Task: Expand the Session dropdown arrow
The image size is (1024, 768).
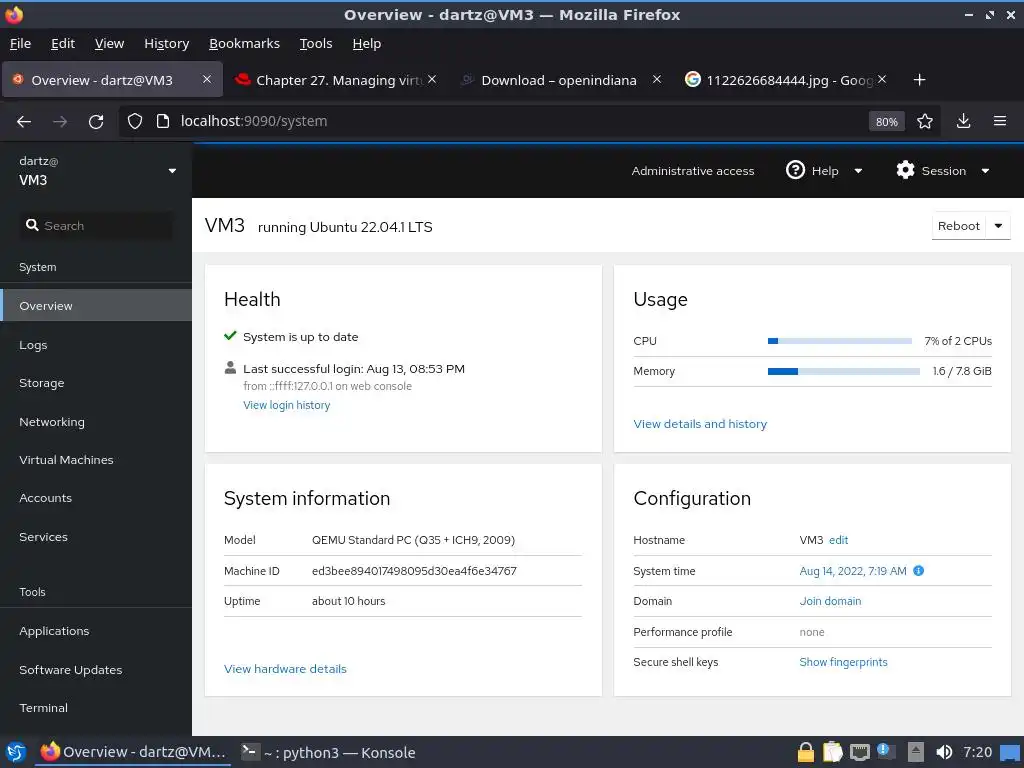Action: point(985,171)
